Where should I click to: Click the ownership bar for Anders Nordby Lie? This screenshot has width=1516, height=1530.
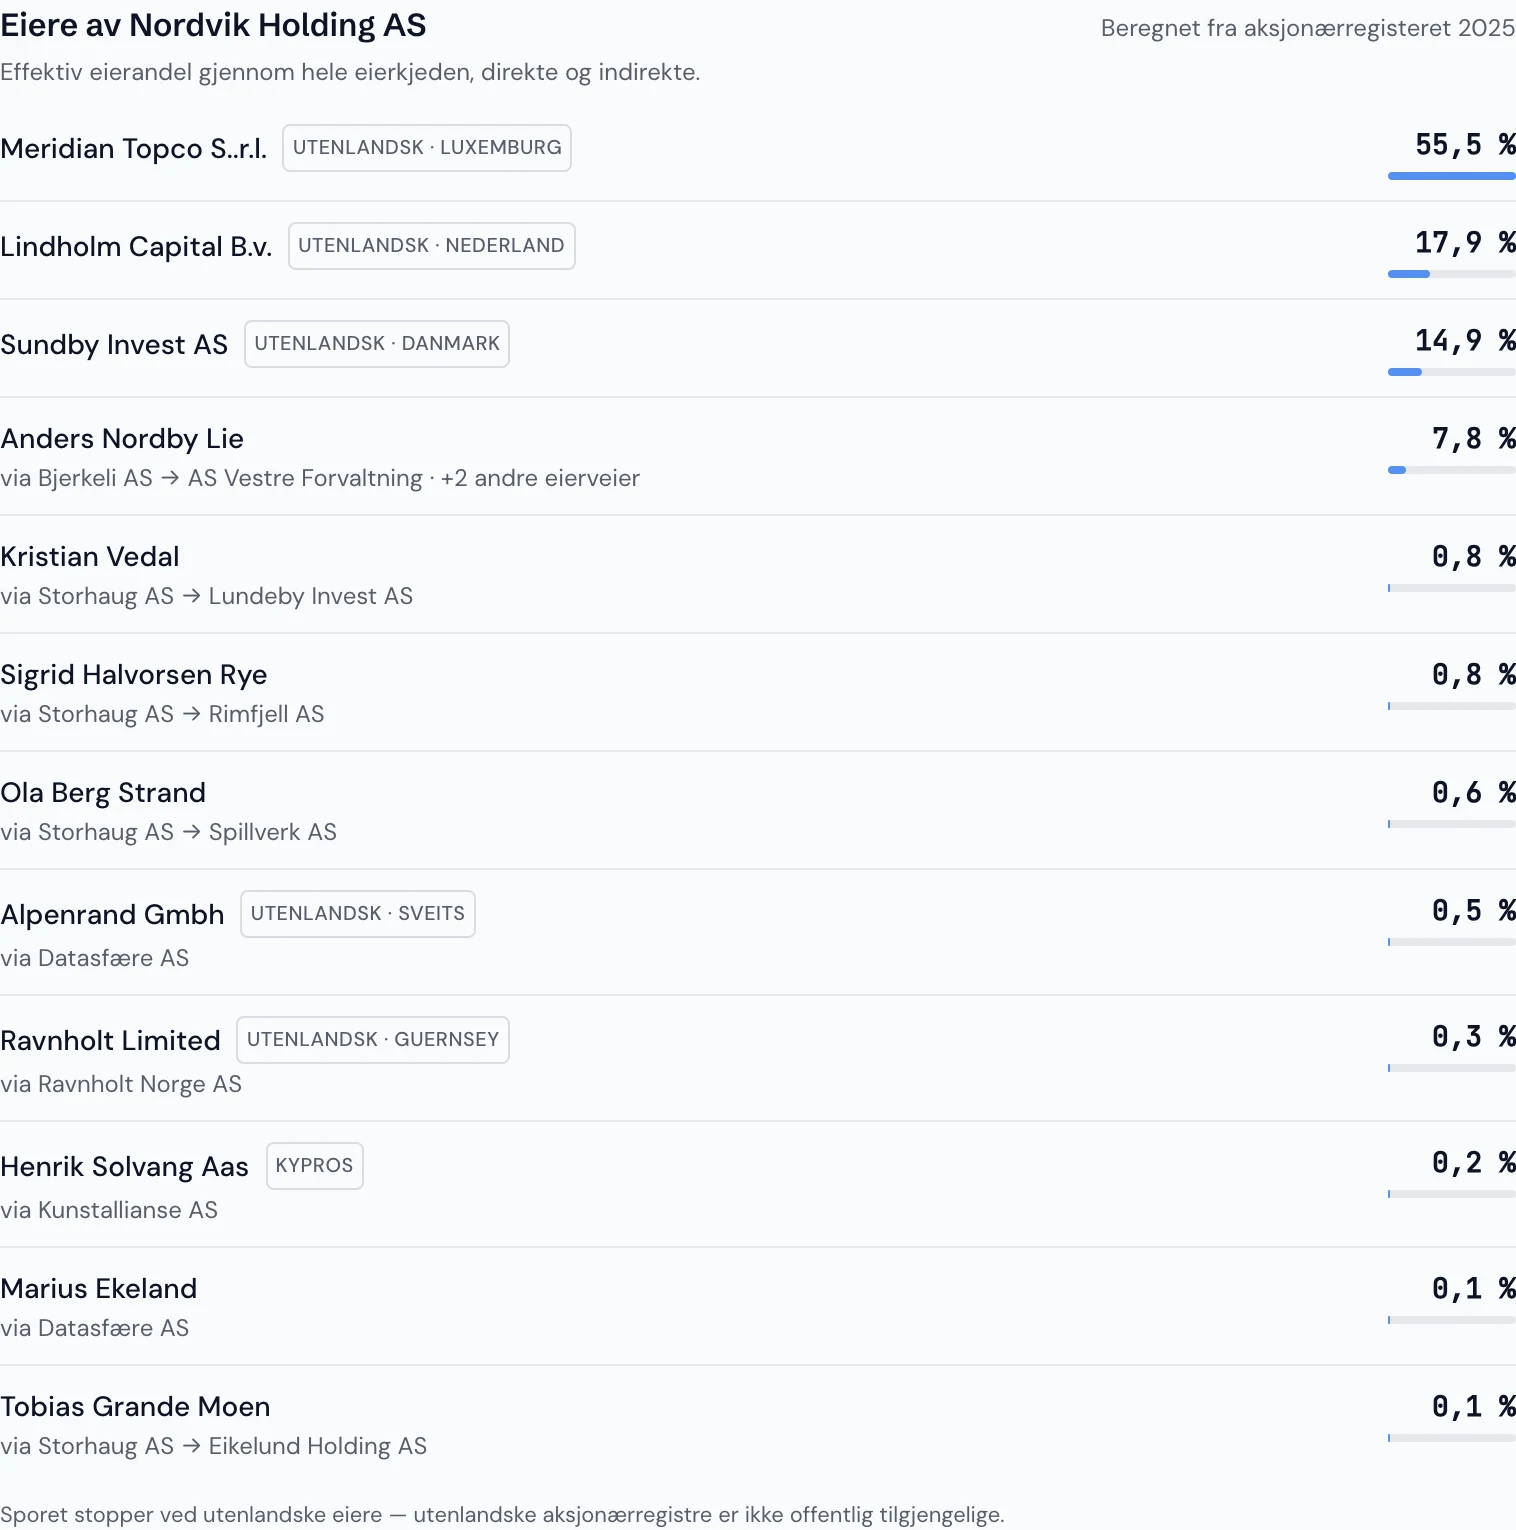click(1452, 470)
